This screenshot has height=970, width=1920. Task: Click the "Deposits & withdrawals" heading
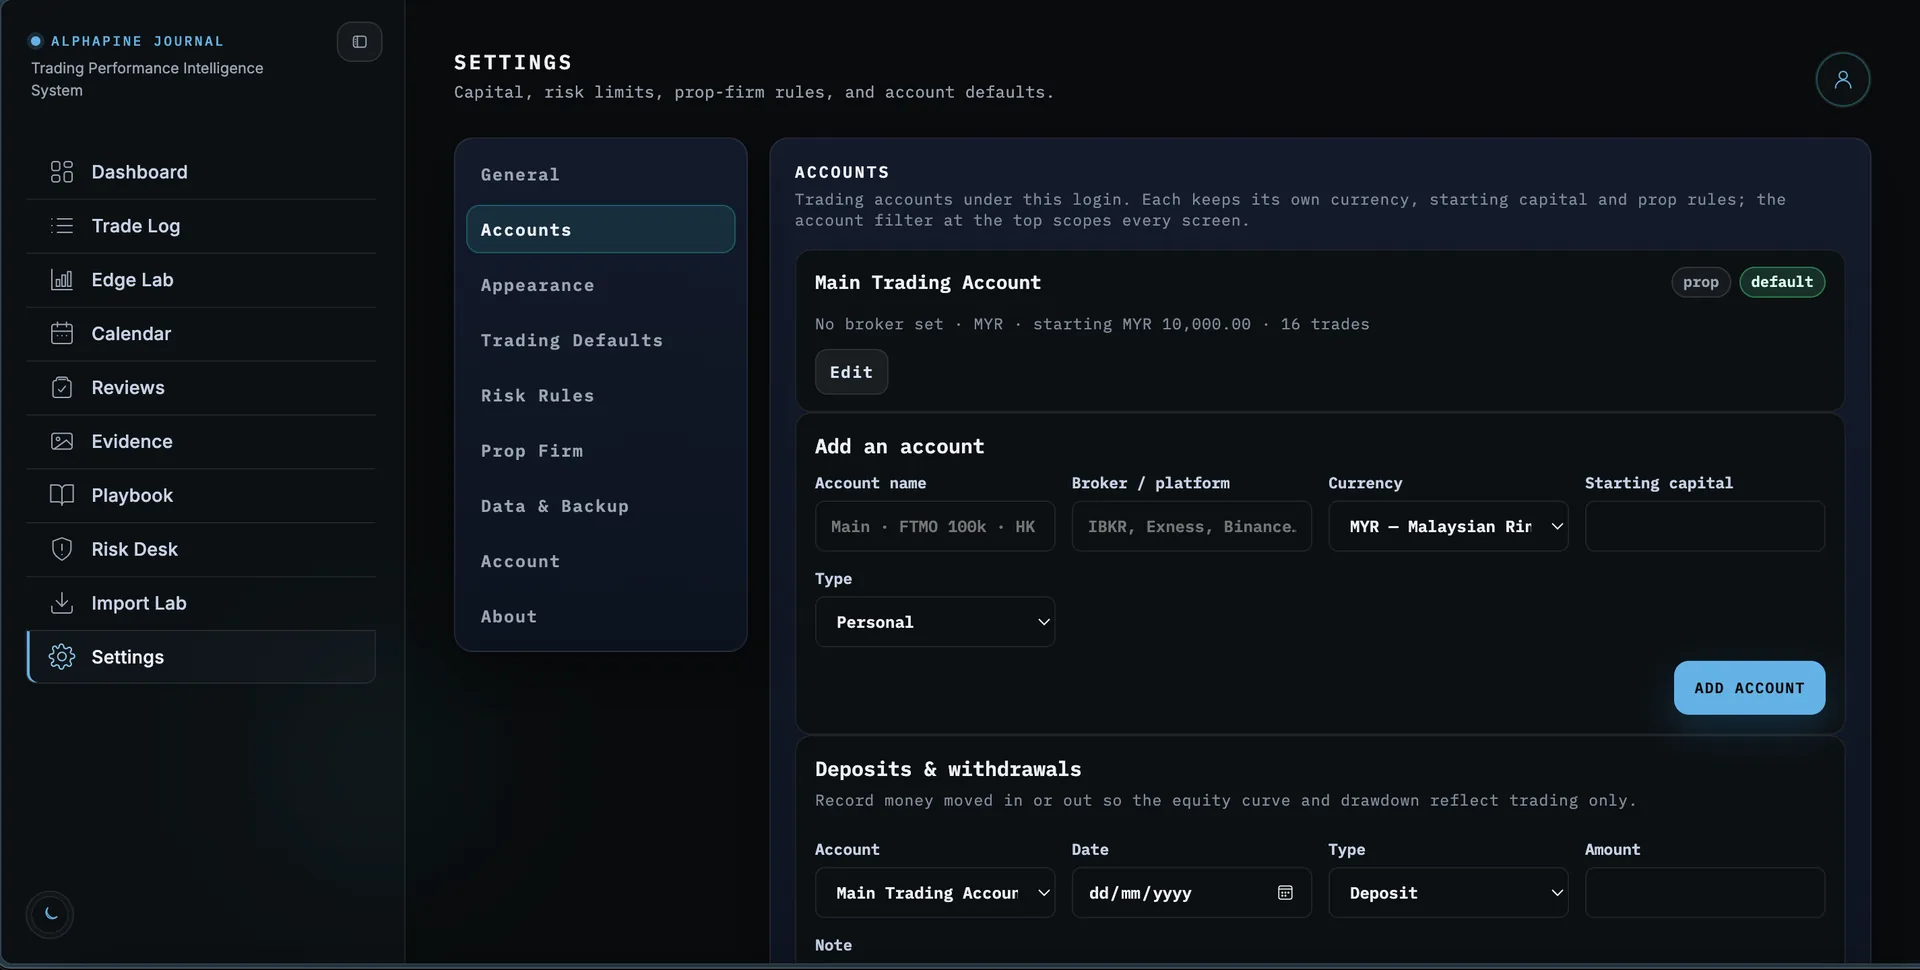[948, 769]
